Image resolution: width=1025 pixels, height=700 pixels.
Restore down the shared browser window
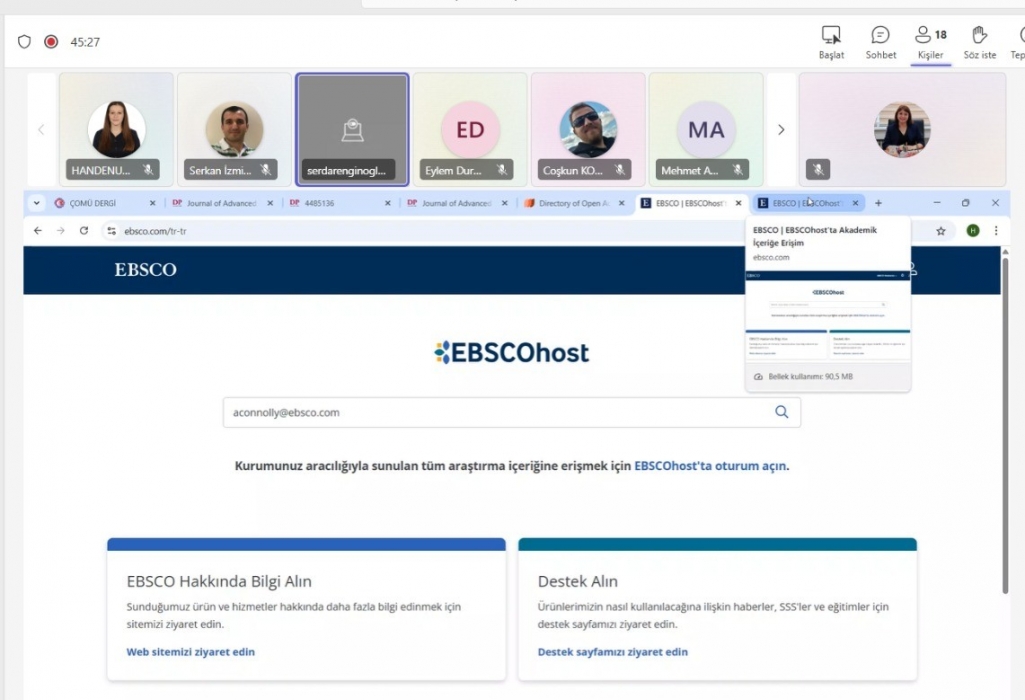[966, 203]
